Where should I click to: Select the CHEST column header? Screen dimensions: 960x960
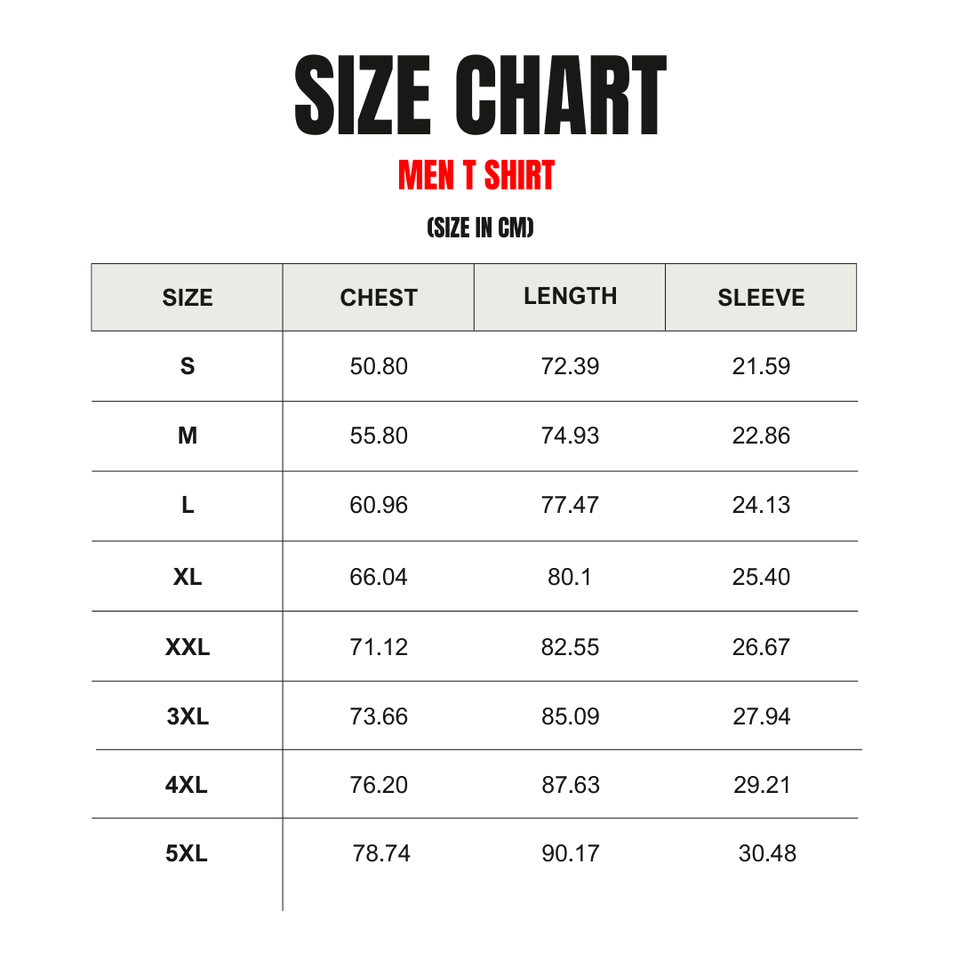378,298
